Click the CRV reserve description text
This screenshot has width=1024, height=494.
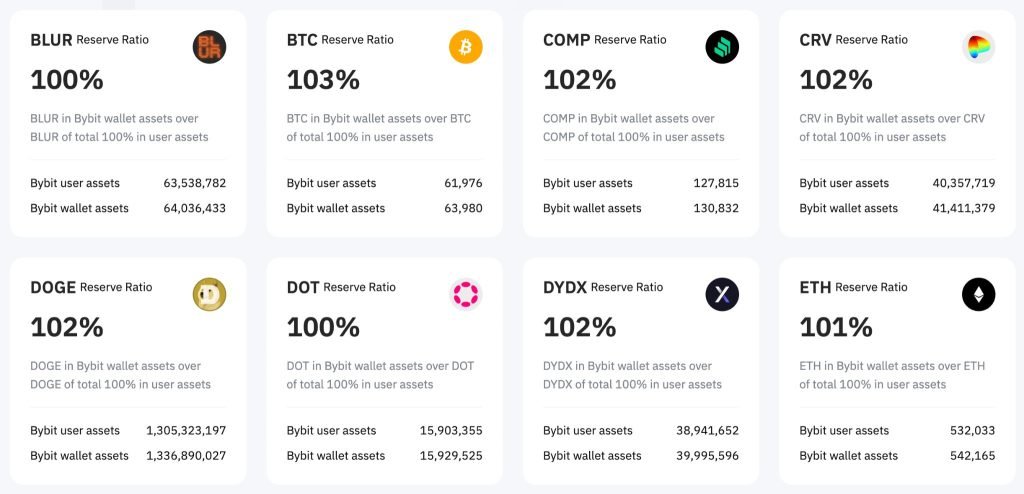(892, 127)
